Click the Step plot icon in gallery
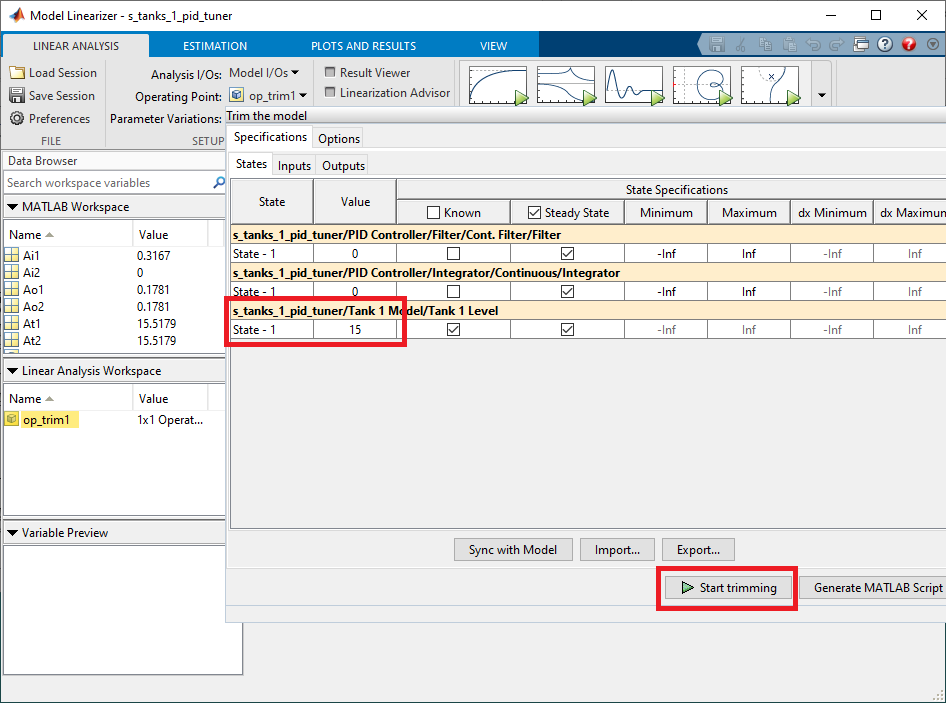 pyautogui.click(x=497, y=85)
